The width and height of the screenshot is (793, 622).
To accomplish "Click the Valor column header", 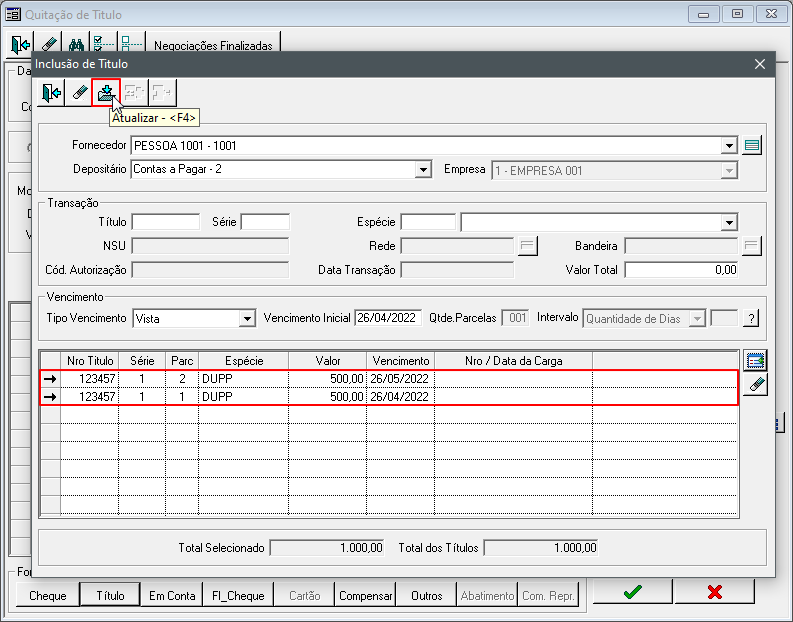I will [328, 361].
